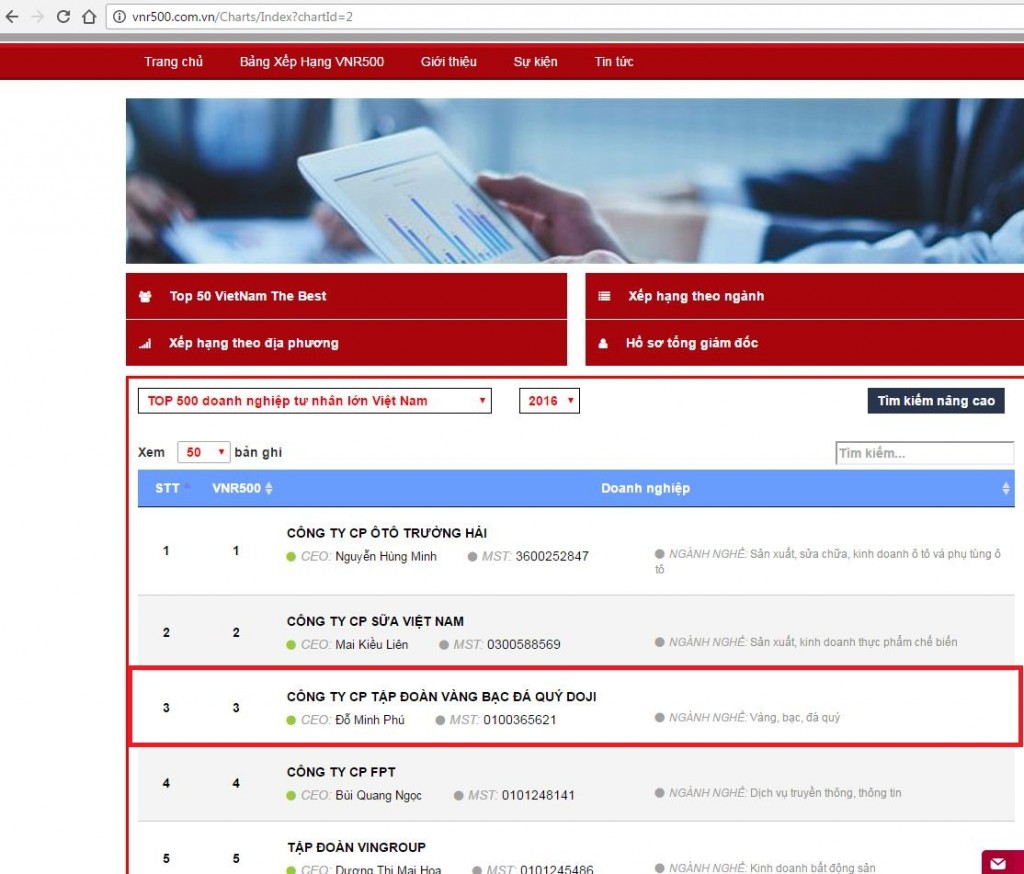Click the Tìm kiếm search input field
Viewport: 1024px width, 874px height.
click(x=925, y=453)
